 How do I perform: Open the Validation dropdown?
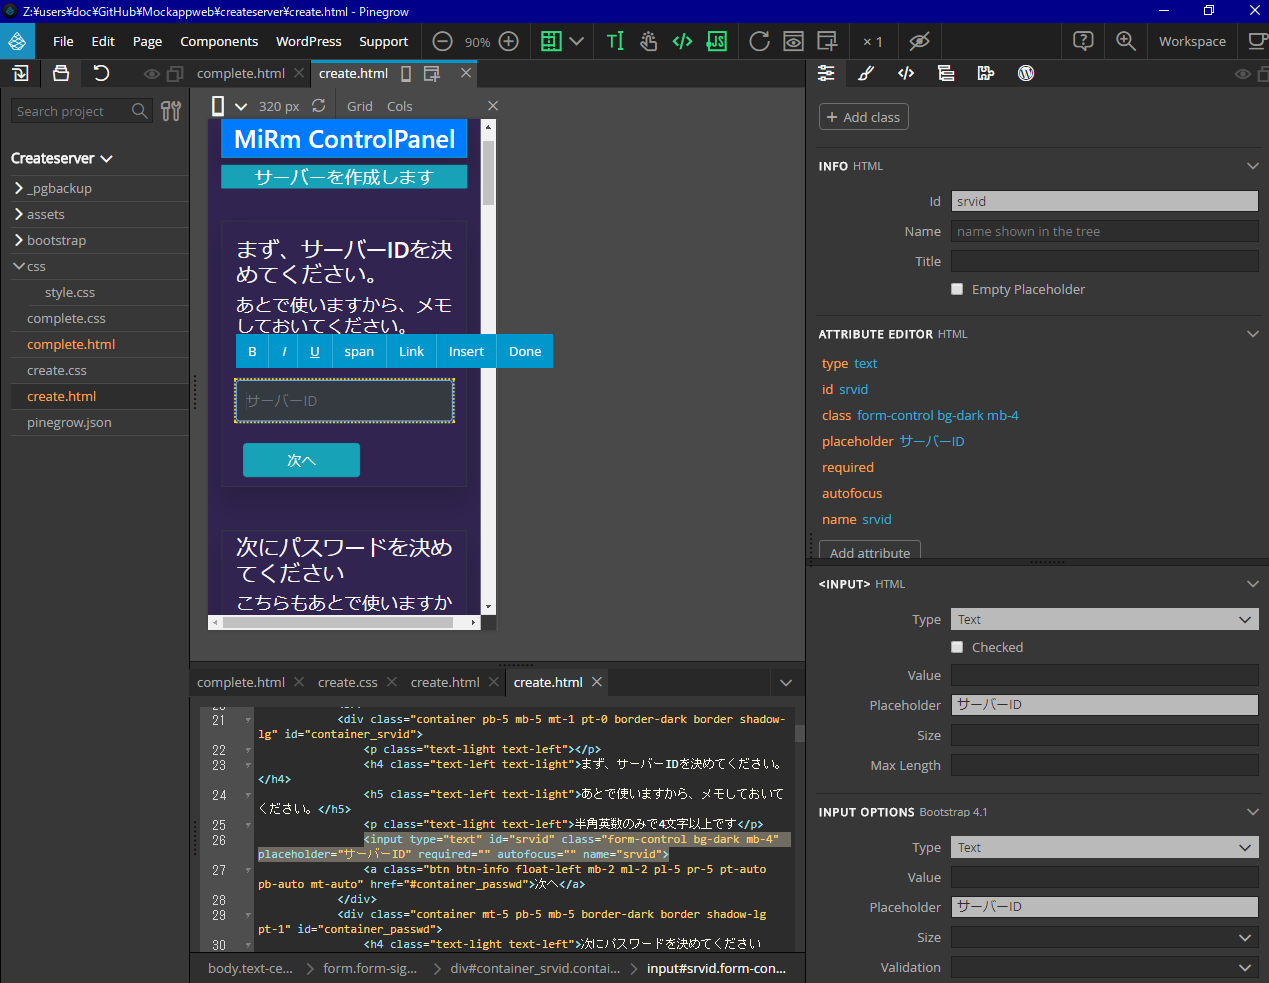point(1104,967)
